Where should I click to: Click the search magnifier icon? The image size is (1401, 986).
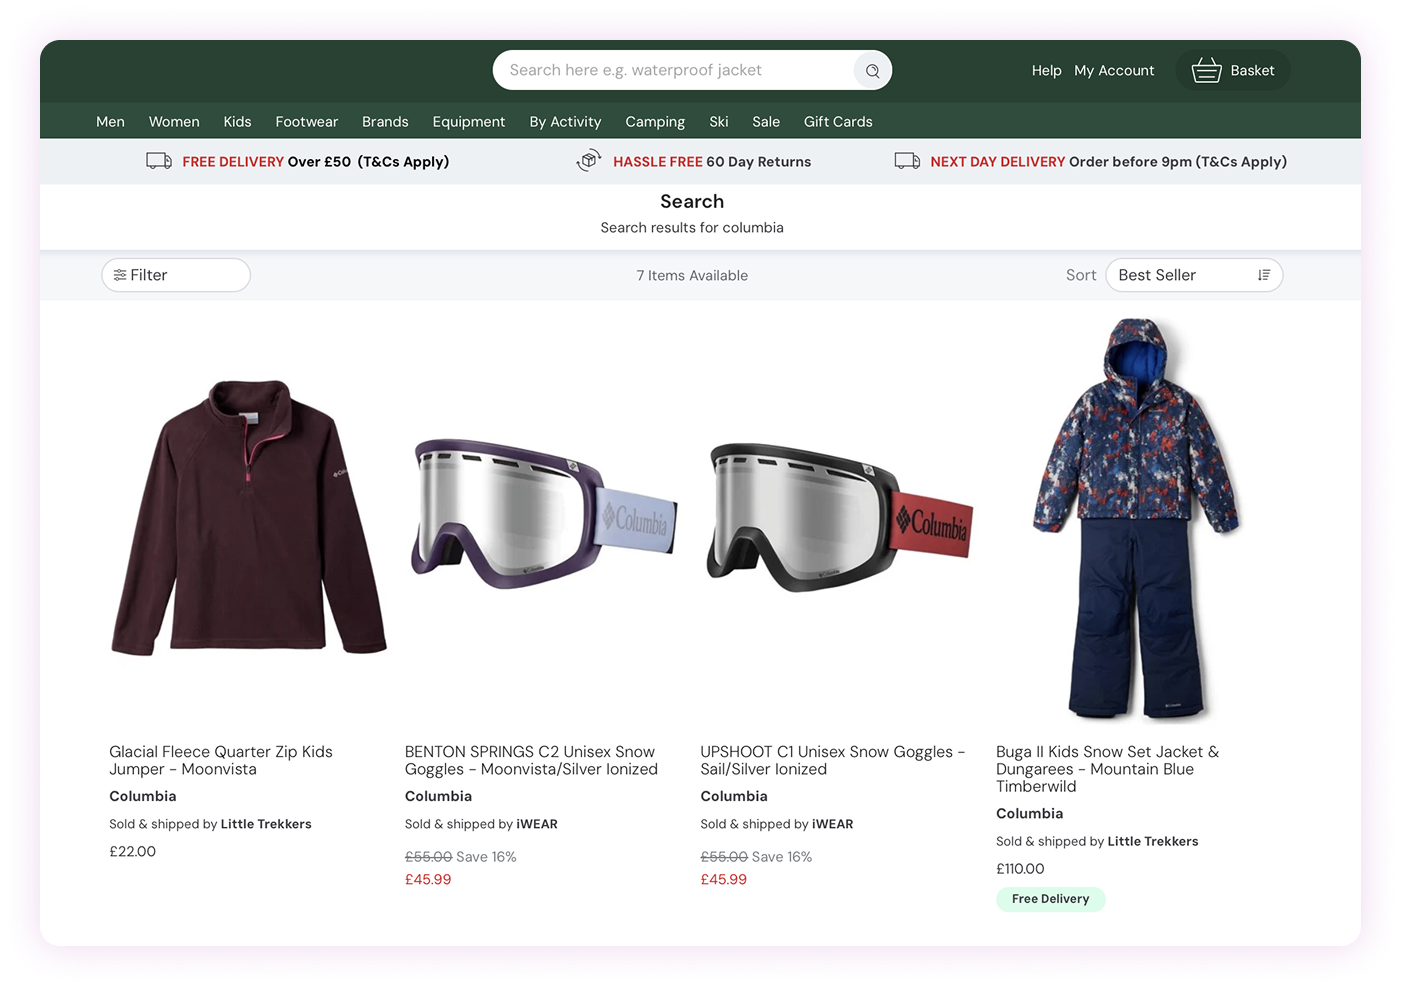click(x=872, y=71)
